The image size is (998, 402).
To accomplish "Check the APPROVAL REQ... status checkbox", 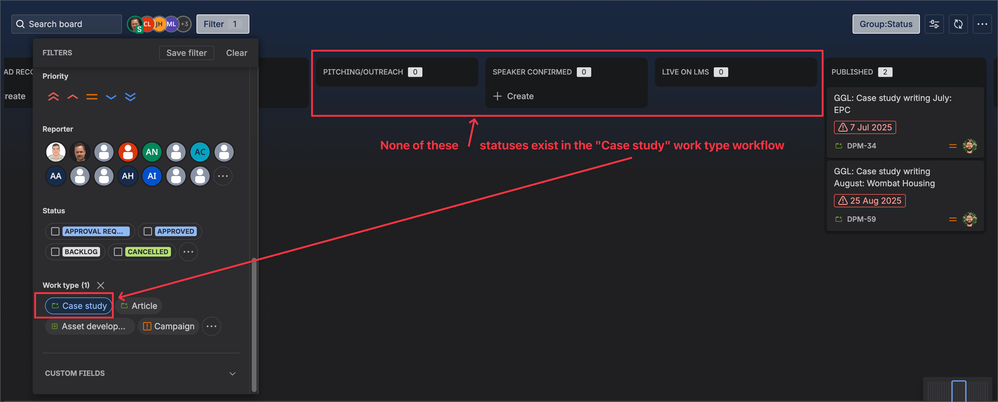I will 55,232.
